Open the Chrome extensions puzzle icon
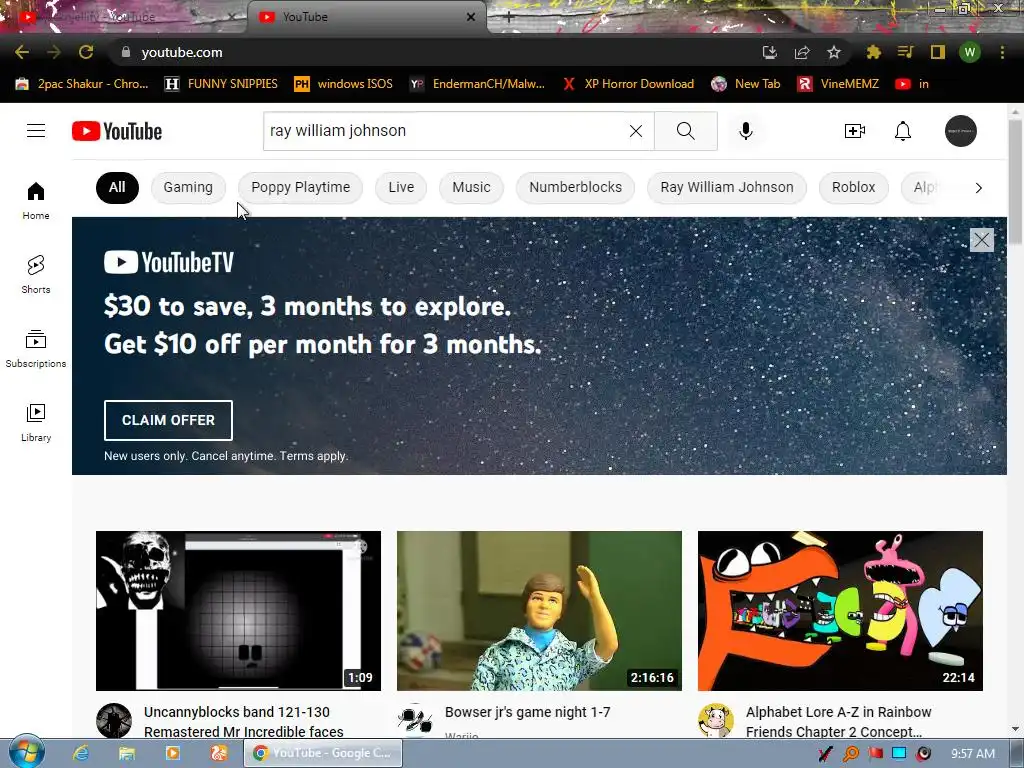 click(x=873, y=52)
